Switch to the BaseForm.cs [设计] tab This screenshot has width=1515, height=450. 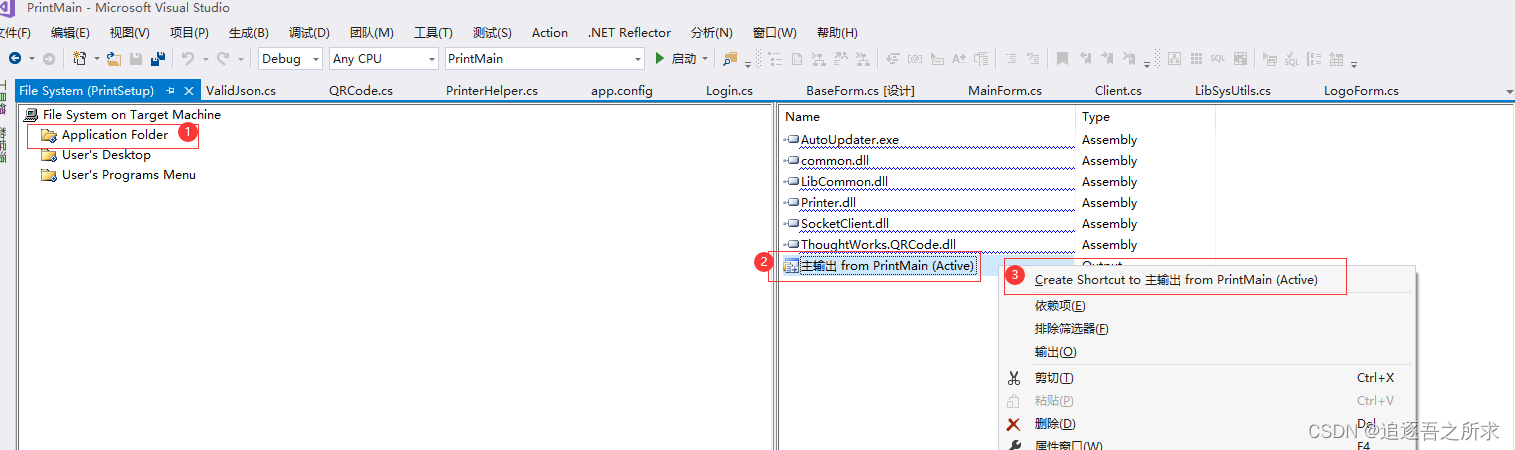click(x=861, y=91)
